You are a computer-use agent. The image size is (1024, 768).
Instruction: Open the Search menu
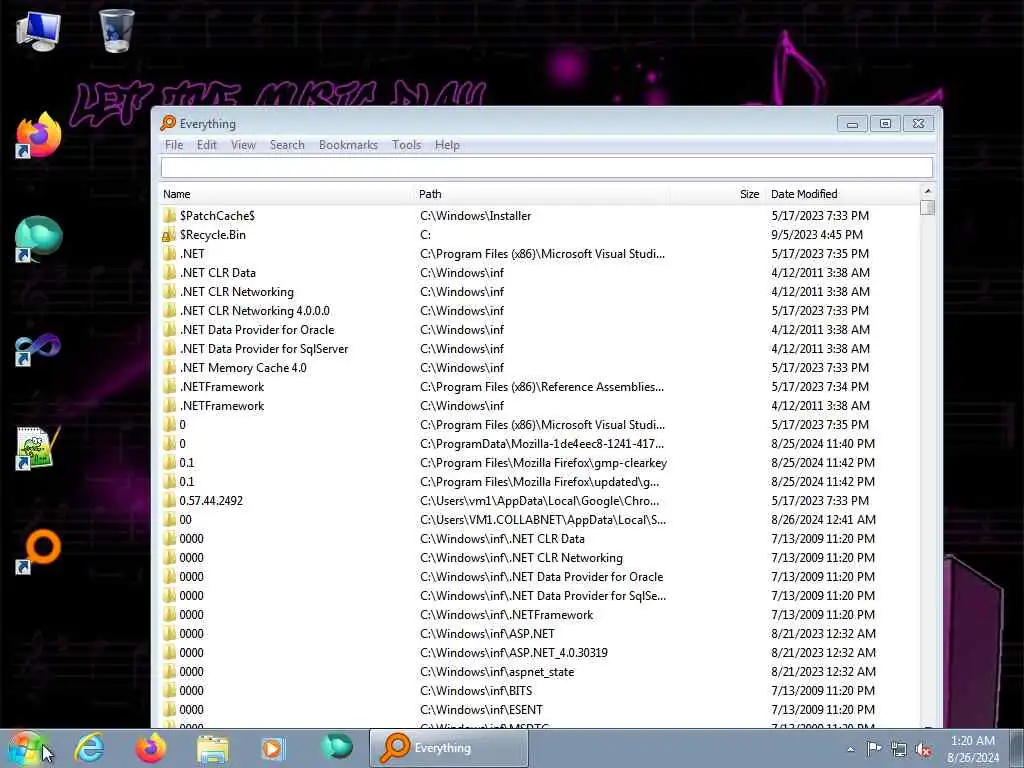click(287, 145)
